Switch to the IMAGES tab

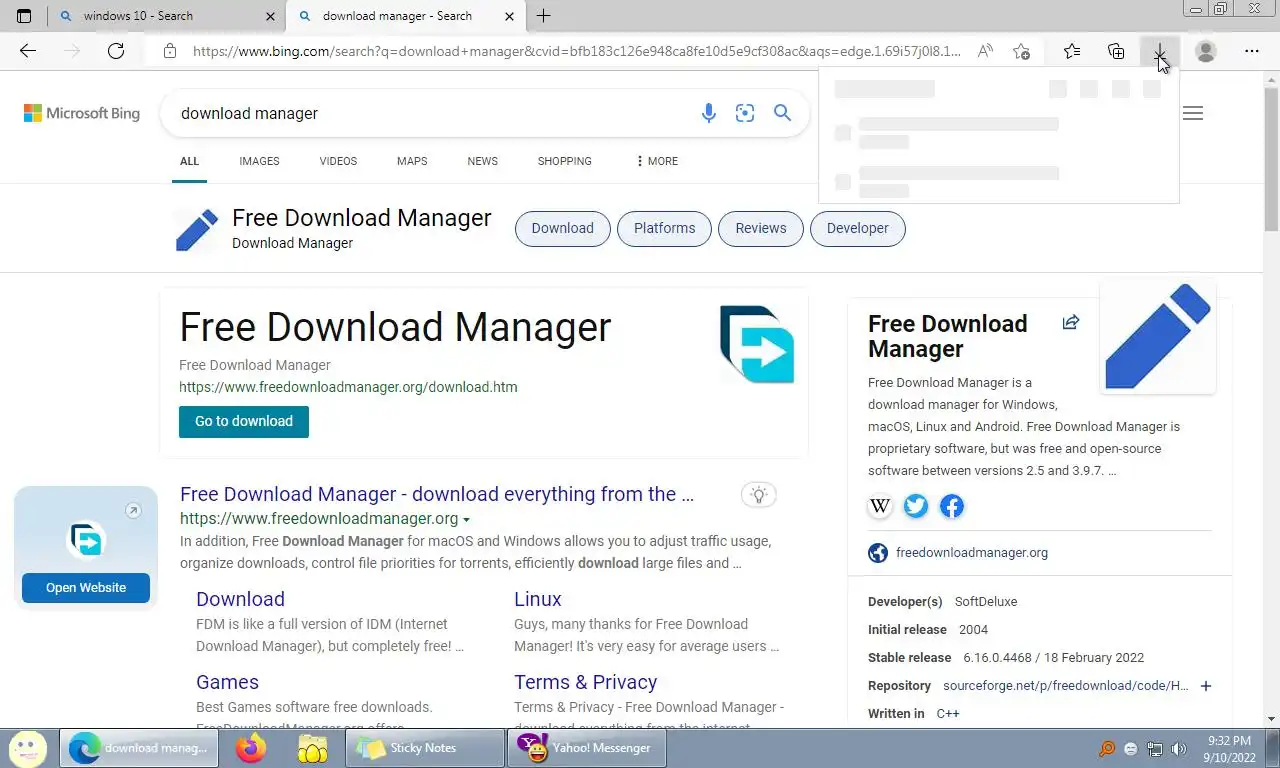(x=259, y=161)
